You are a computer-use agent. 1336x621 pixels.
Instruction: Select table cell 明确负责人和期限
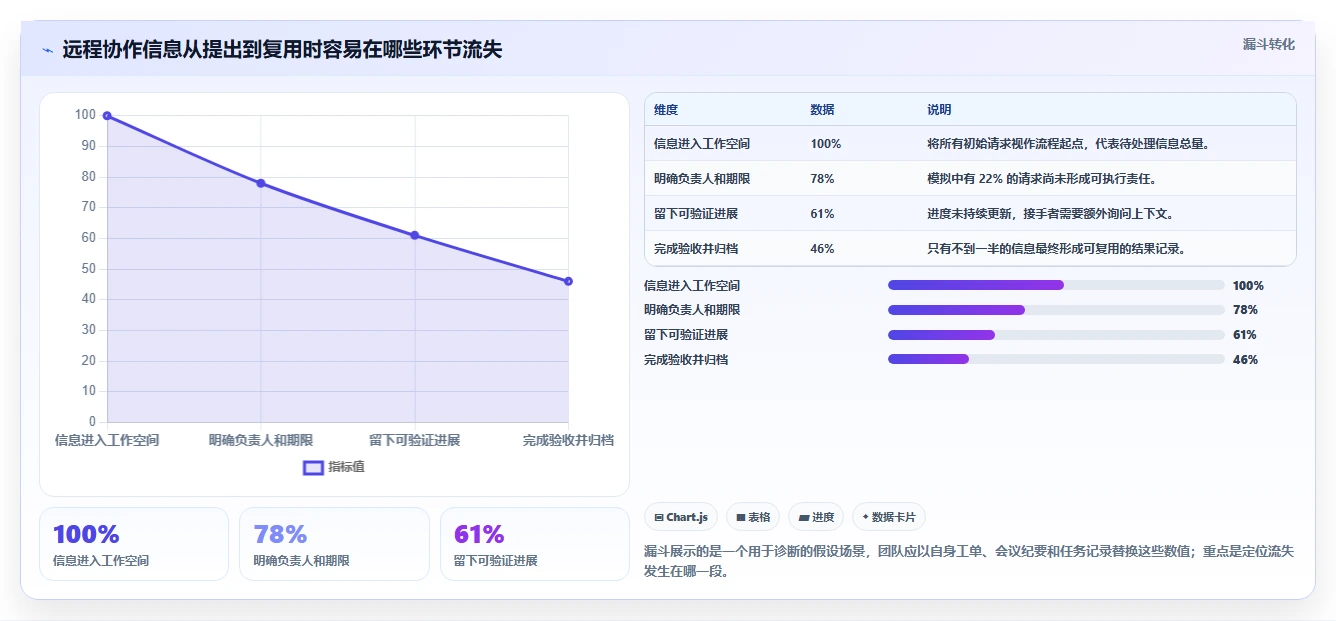(702, 179)
